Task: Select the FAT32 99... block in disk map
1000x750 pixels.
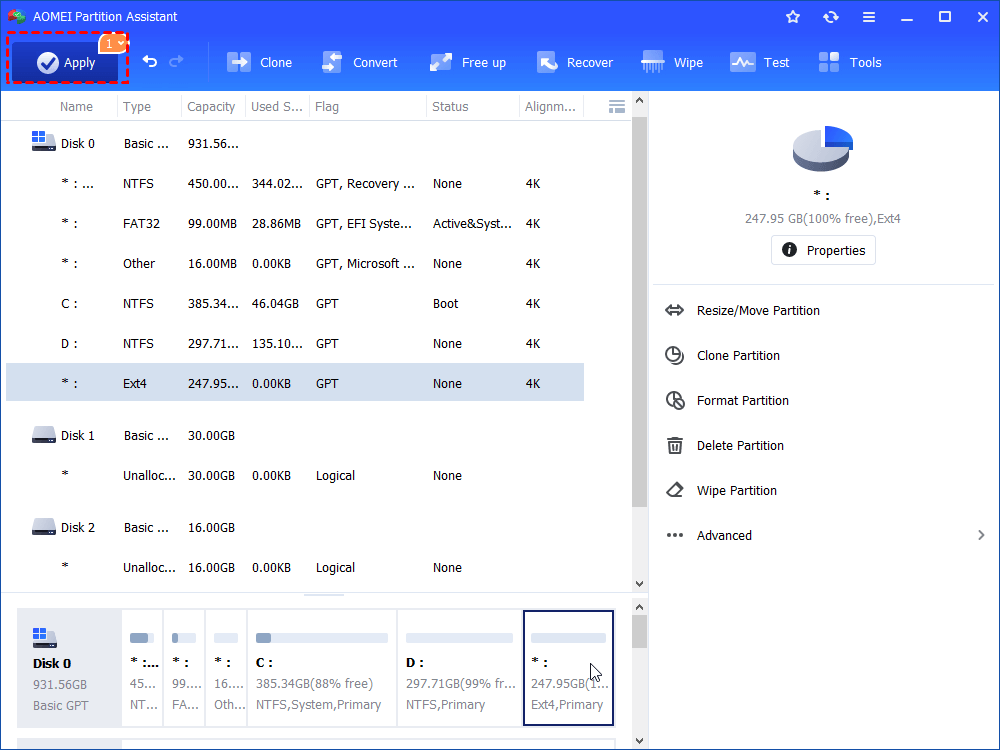Action: (x=184, y=668)
